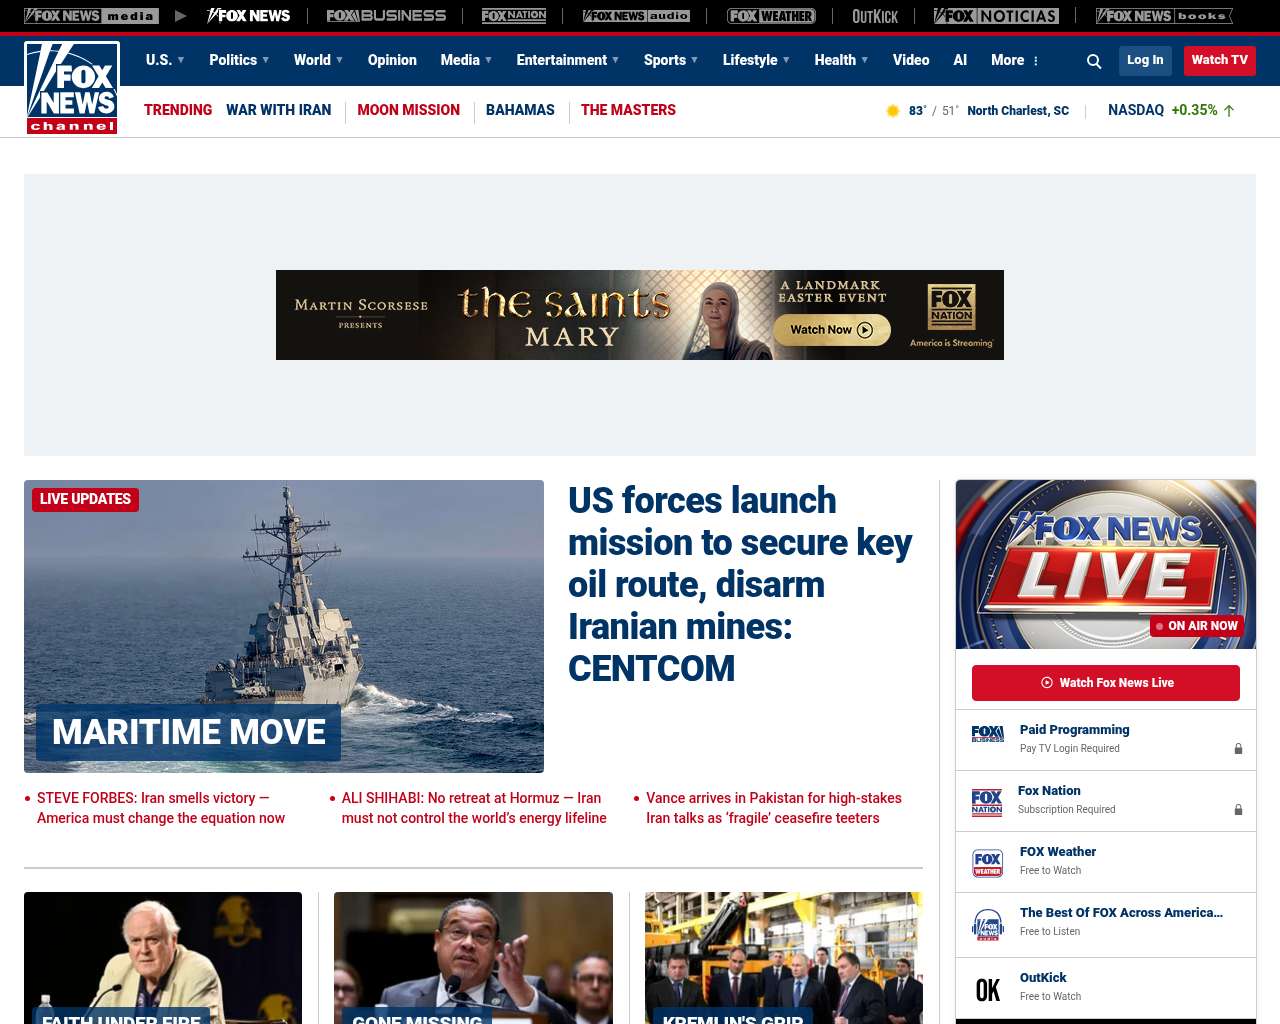Open the FOX Weather channel list link

coord(1058,852)
